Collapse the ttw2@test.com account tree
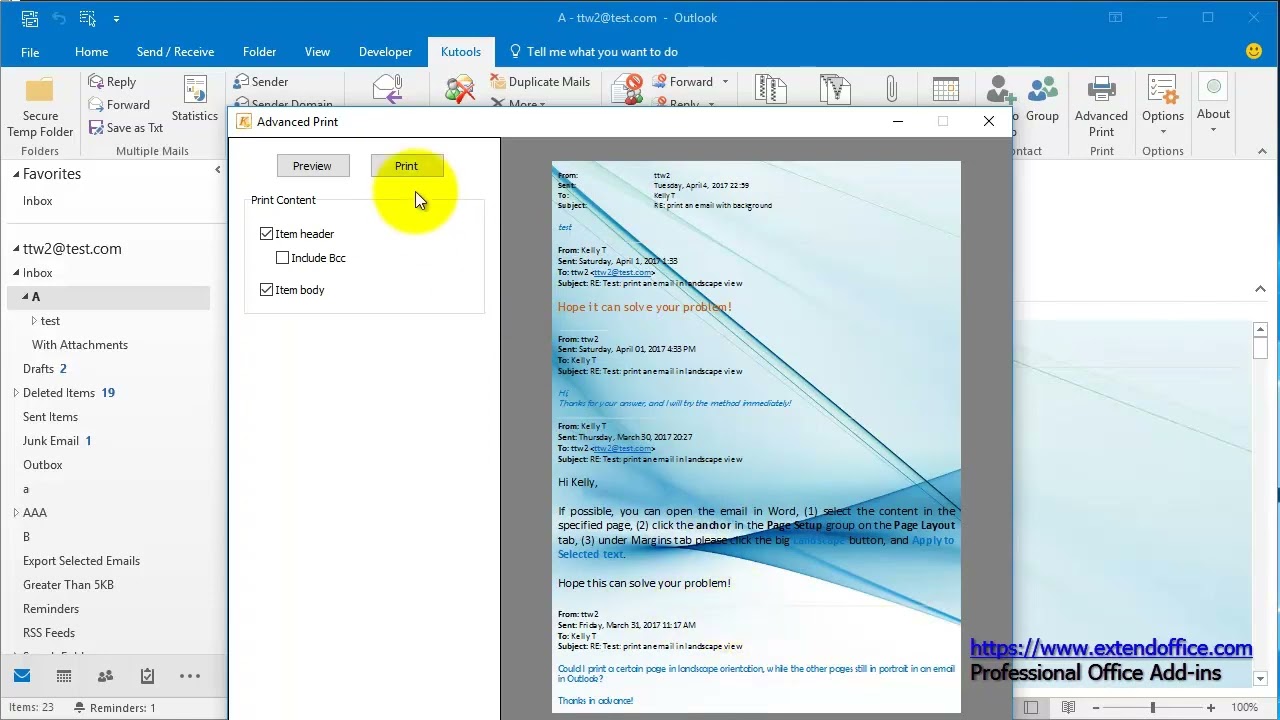The width and height of the screenshot is (1280, 720). pos(16,249)
